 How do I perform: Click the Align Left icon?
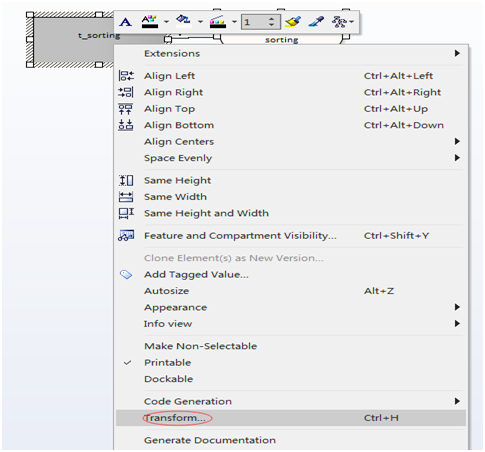pyautogui.click(x=126, y=76)
